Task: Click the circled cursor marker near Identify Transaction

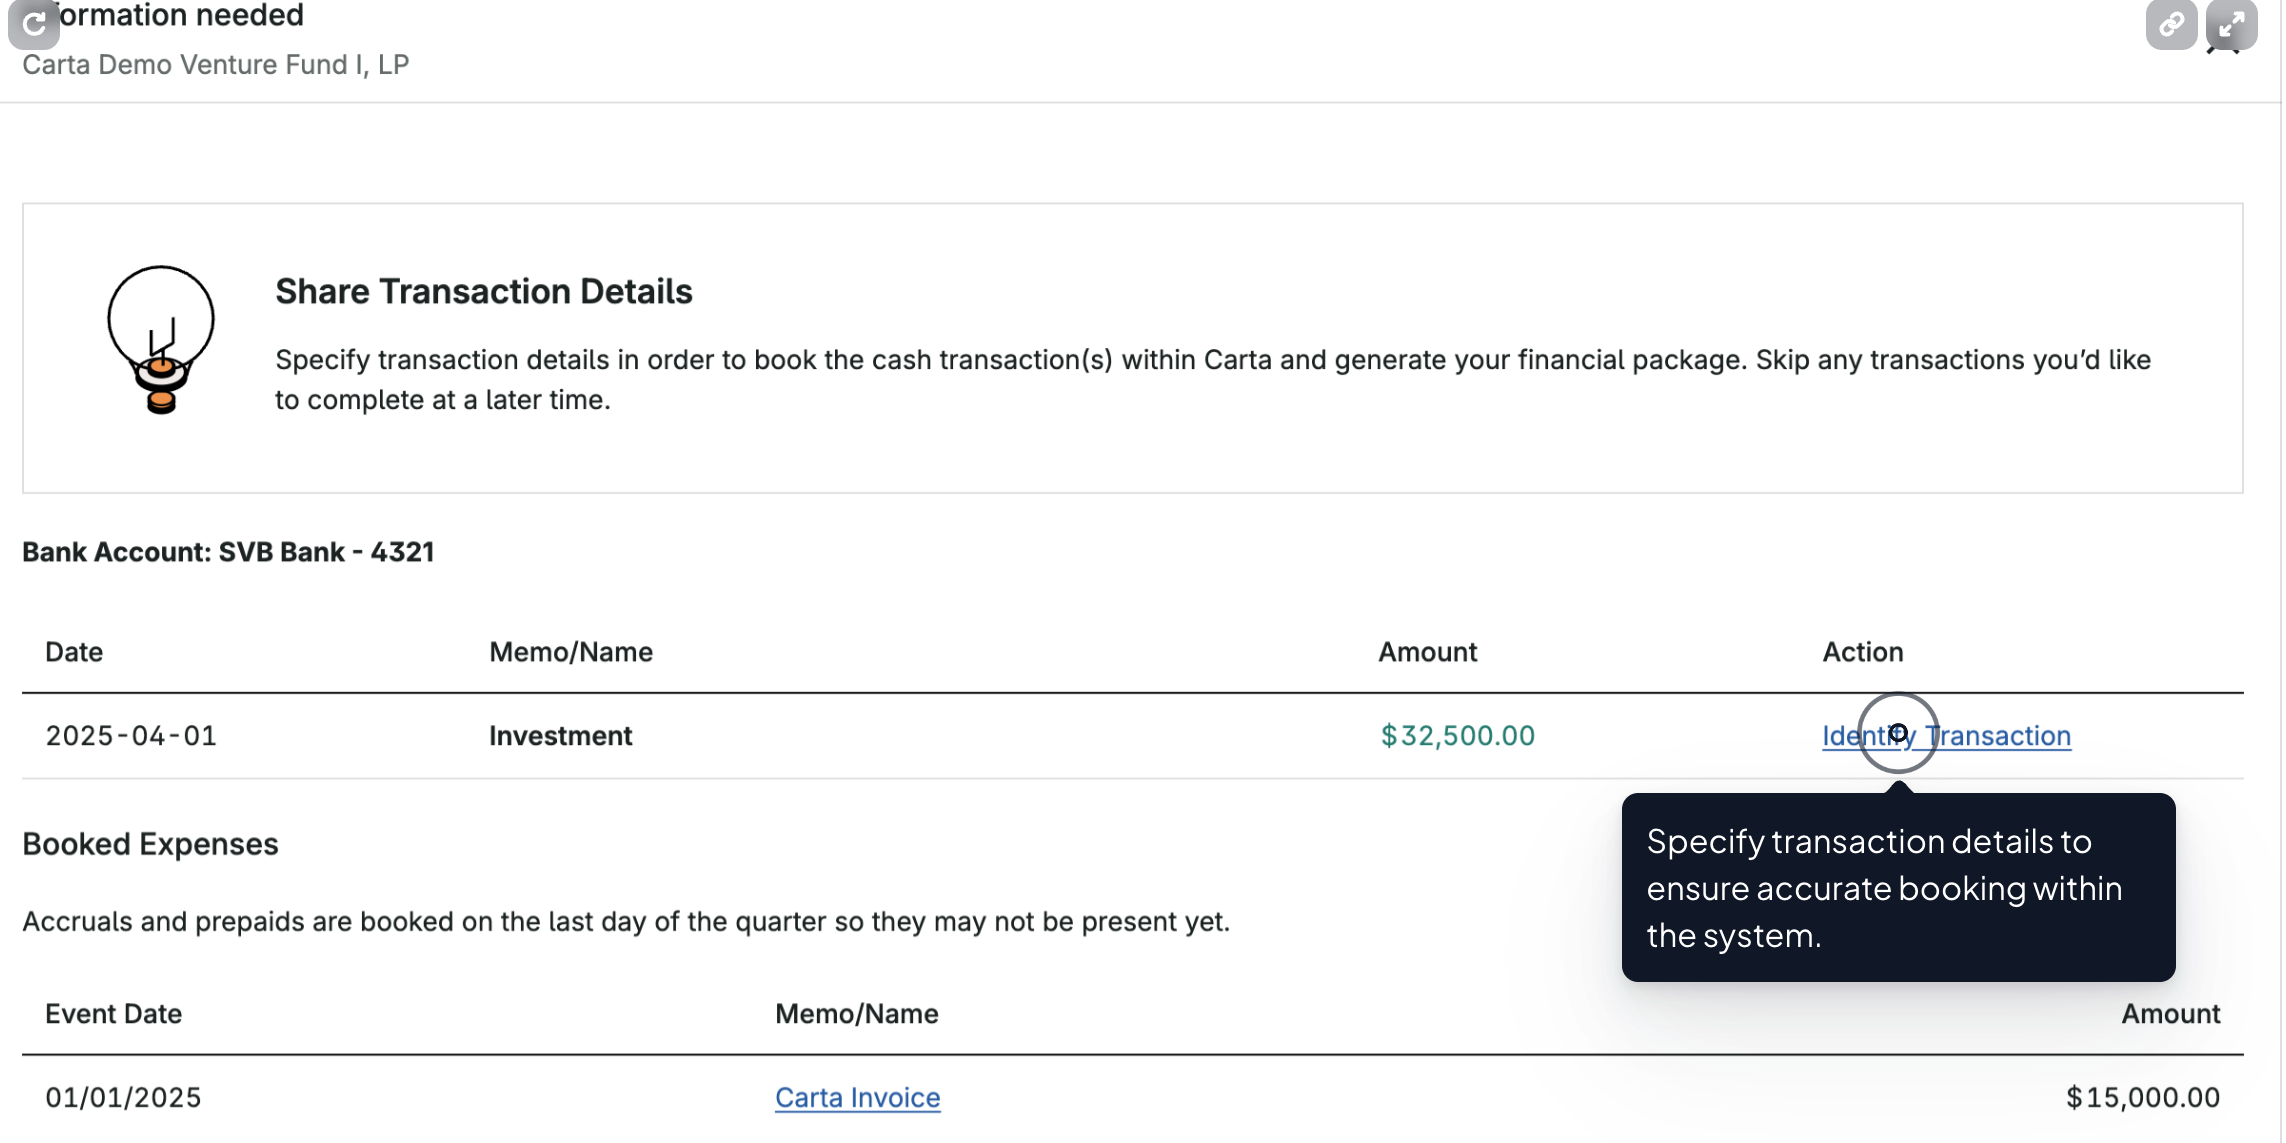Action: [1897, 735]
